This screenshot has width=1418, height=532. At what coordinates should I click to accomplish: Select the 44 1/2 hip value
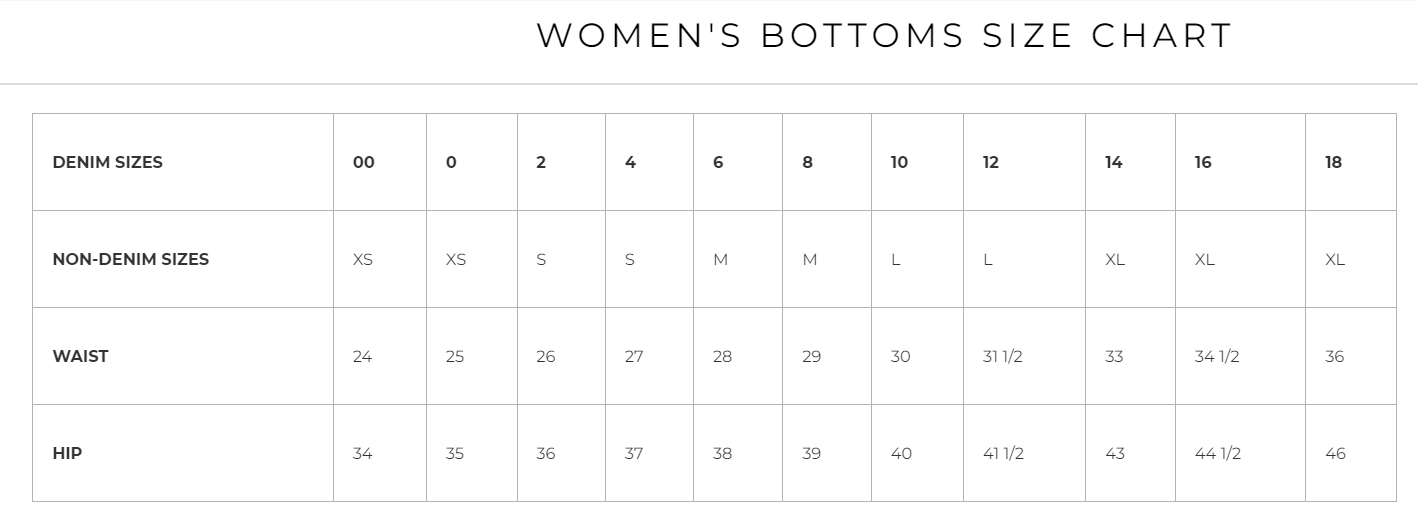[x=1218, y=453]
